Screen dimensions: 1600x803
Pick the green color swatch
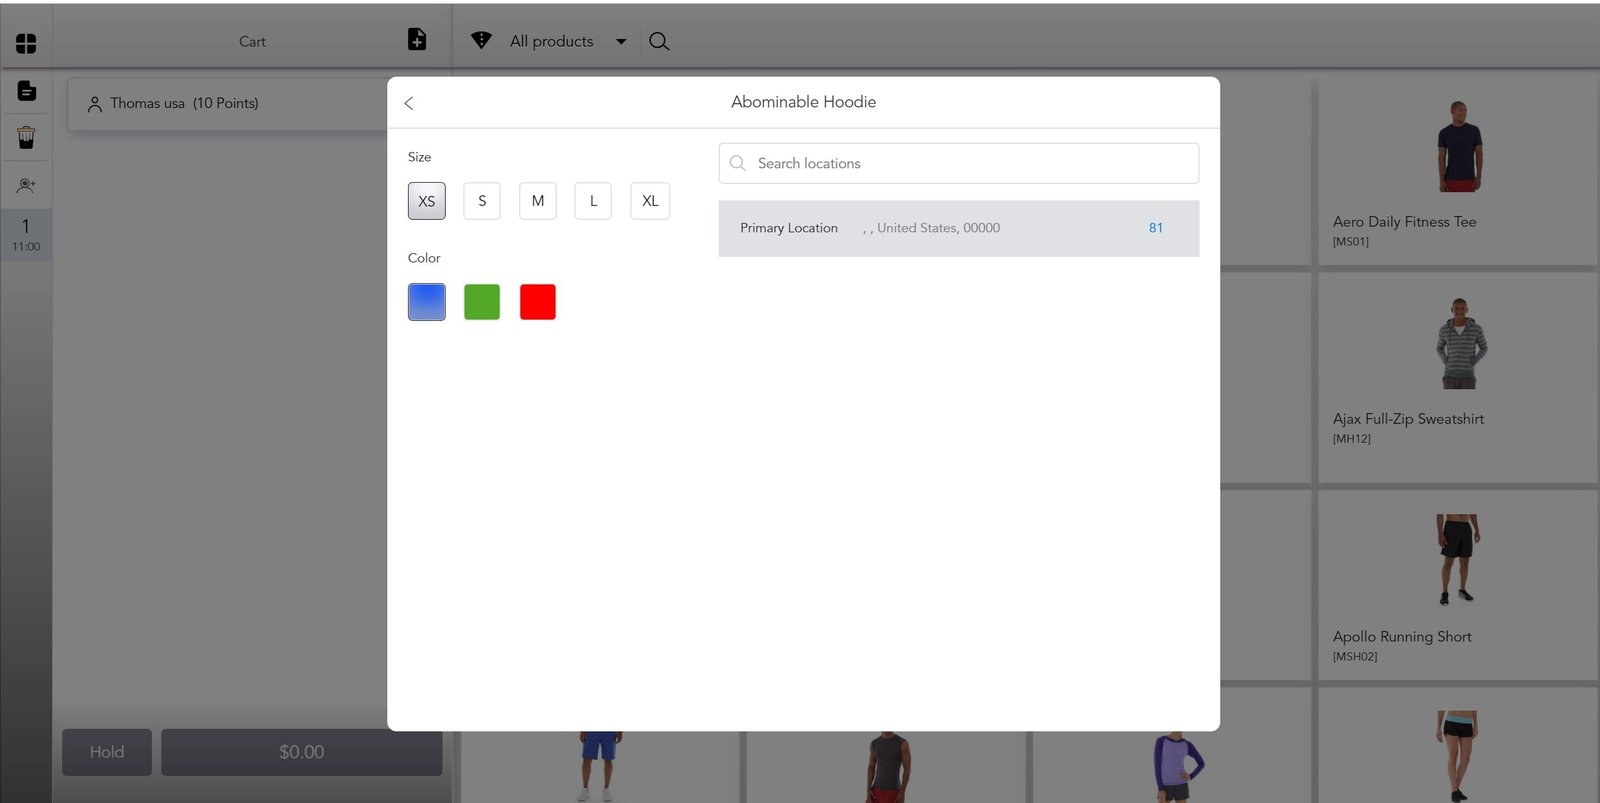click(482, 302)
